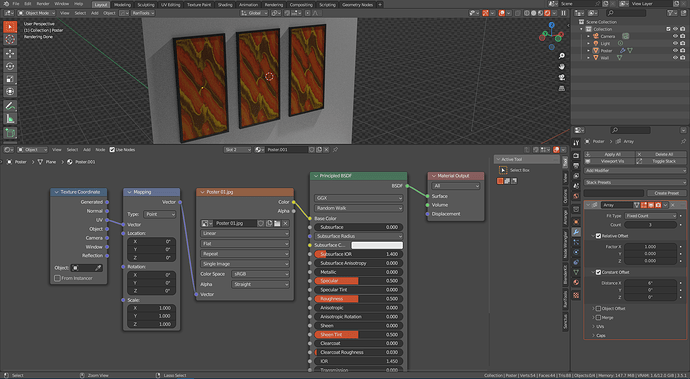Viewport: 690px width, 379px height.
Task: Toggle From Instancer checkbox
Action: [x=57, y=278]
